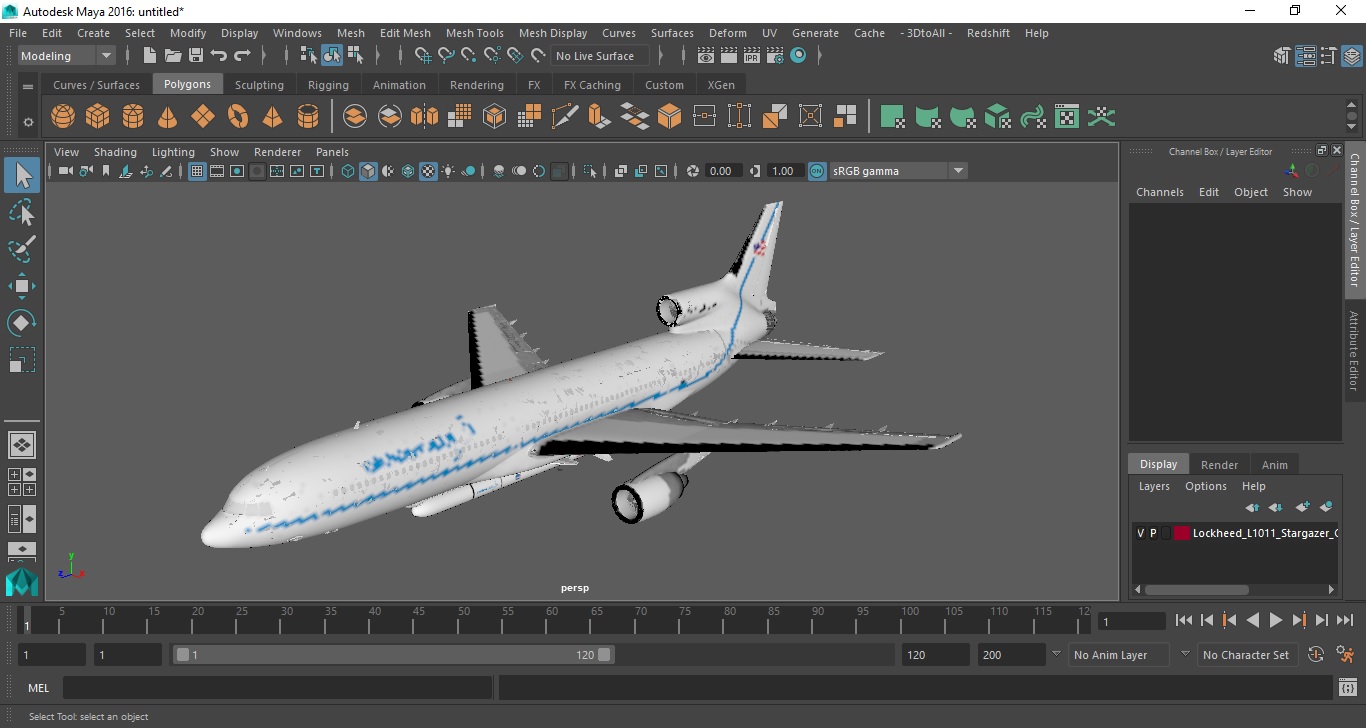The height and width of the screenshot is (728, 1366).
Task: Click the current frame input field
Action: coord(1131,621)
